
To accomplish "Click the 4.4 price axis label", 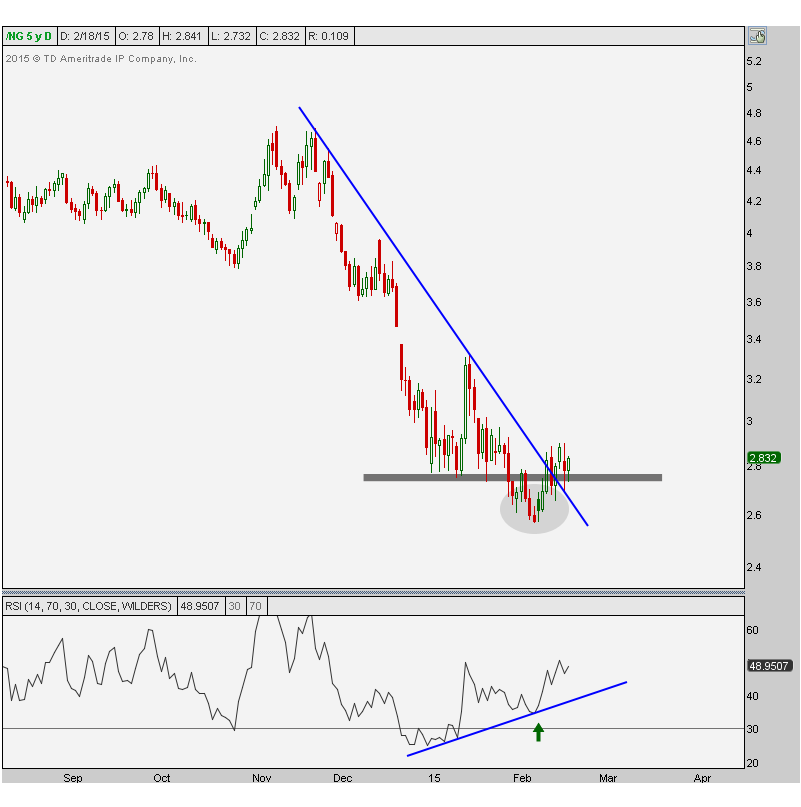I will [754, 170].
